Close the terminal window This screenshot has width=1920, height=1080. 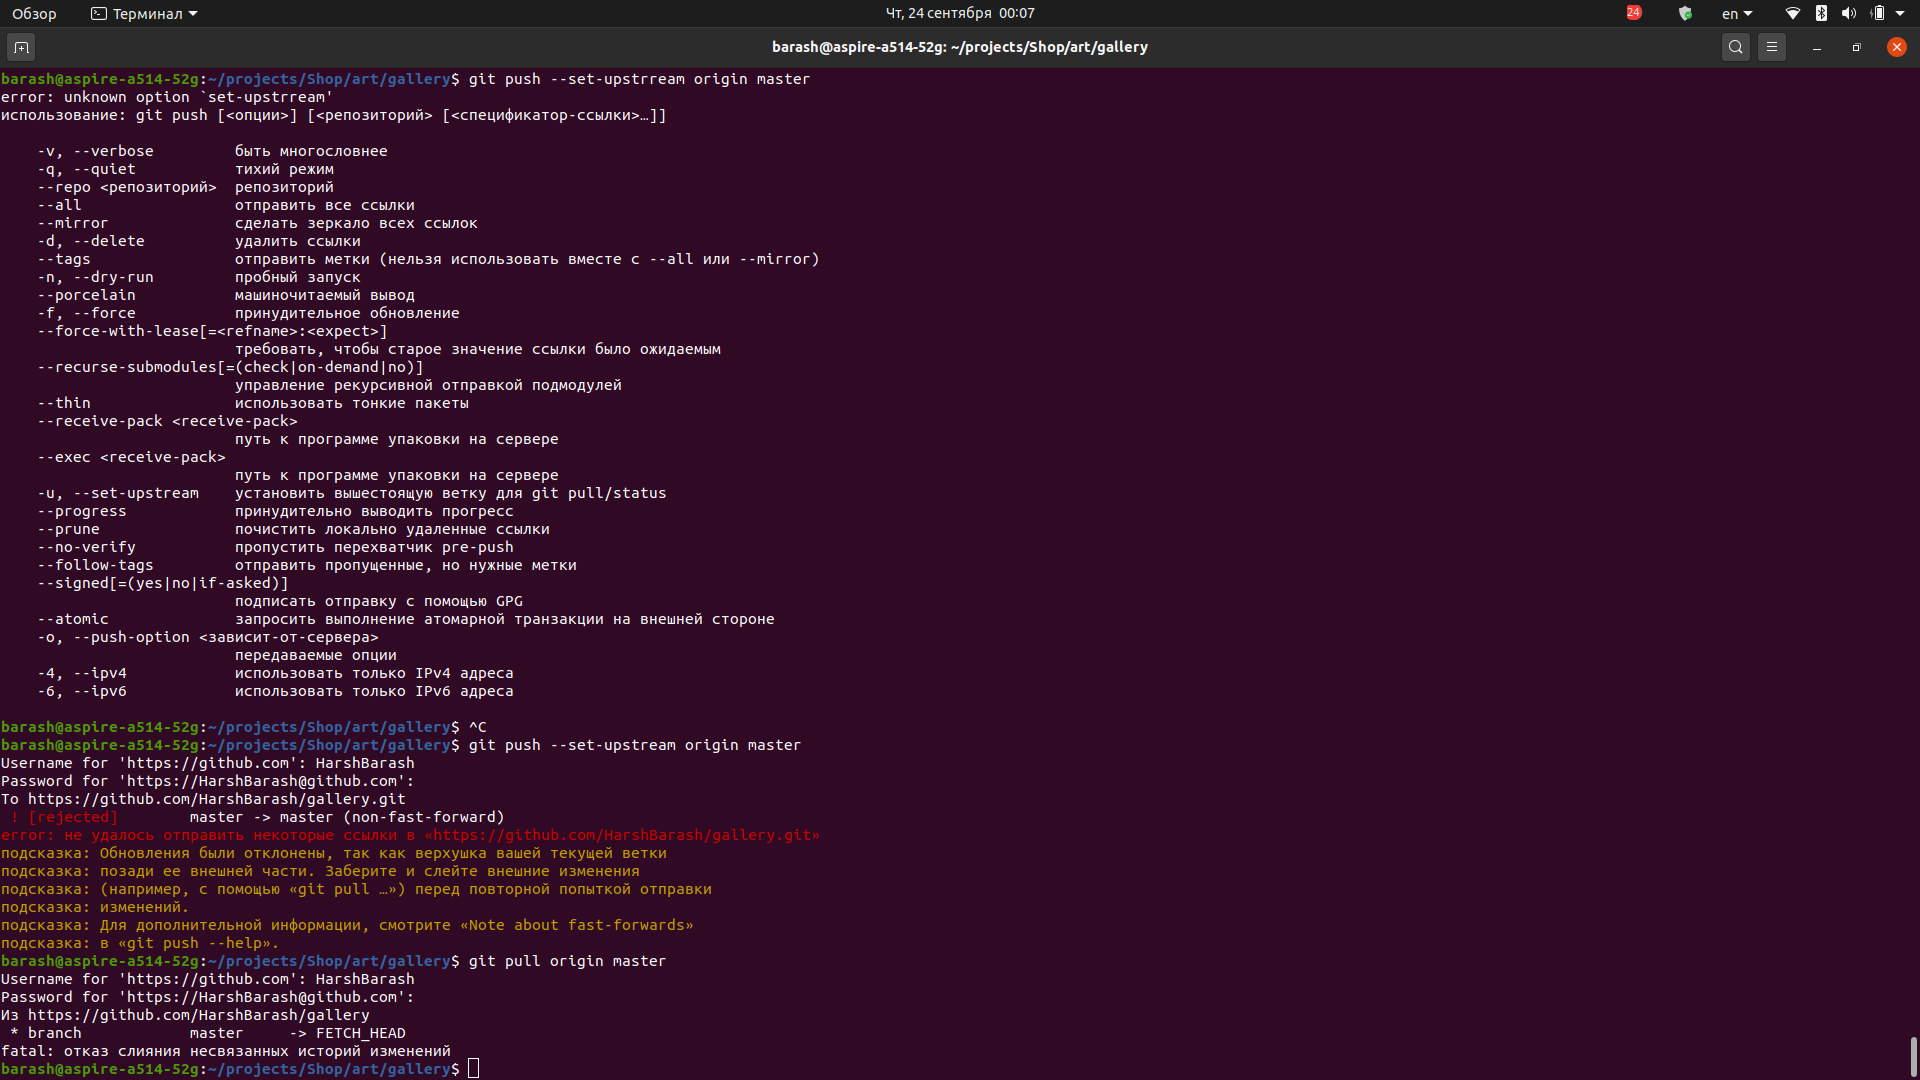1897,47
